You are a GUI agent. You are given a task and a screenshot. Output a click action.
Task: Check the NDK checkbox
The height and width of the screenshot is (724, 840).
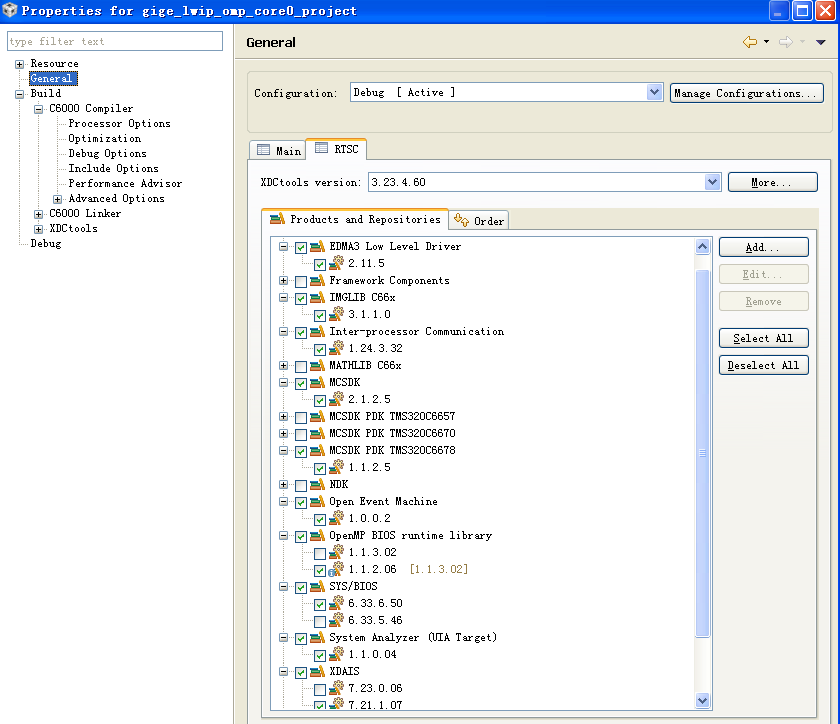tap(301, 486)
